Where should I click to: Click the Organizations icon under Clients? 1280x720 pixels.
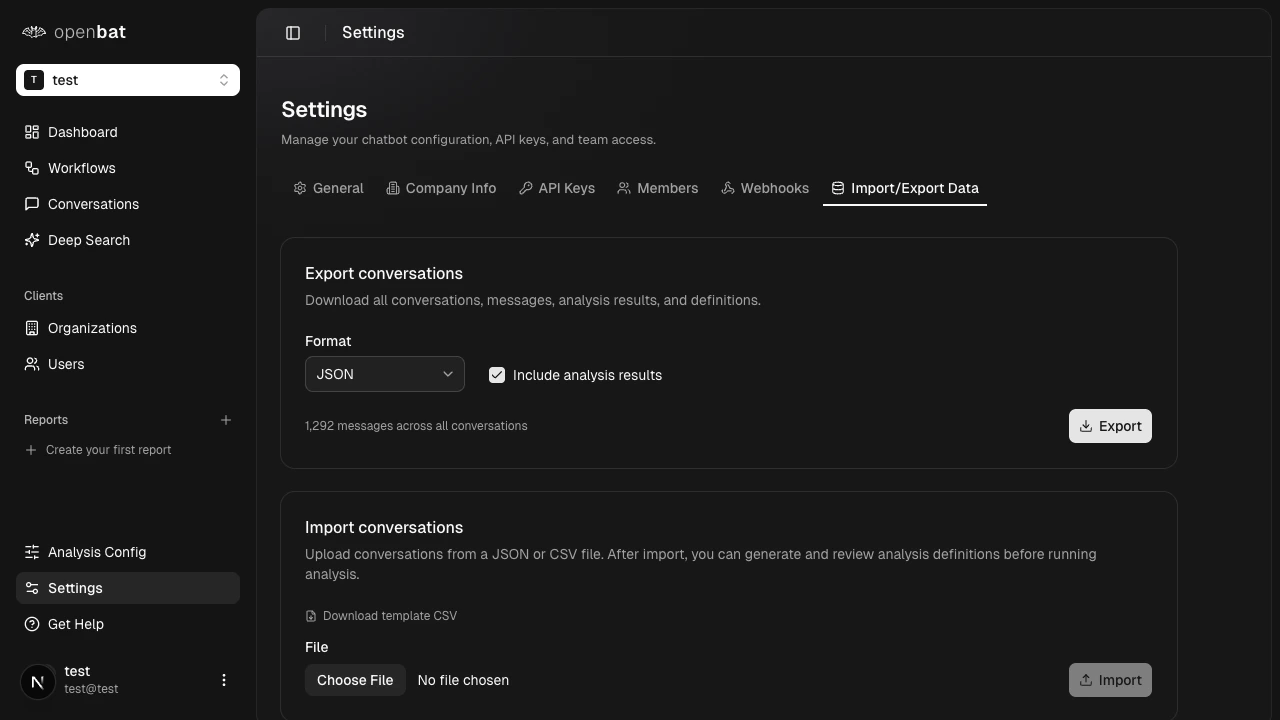31,328
